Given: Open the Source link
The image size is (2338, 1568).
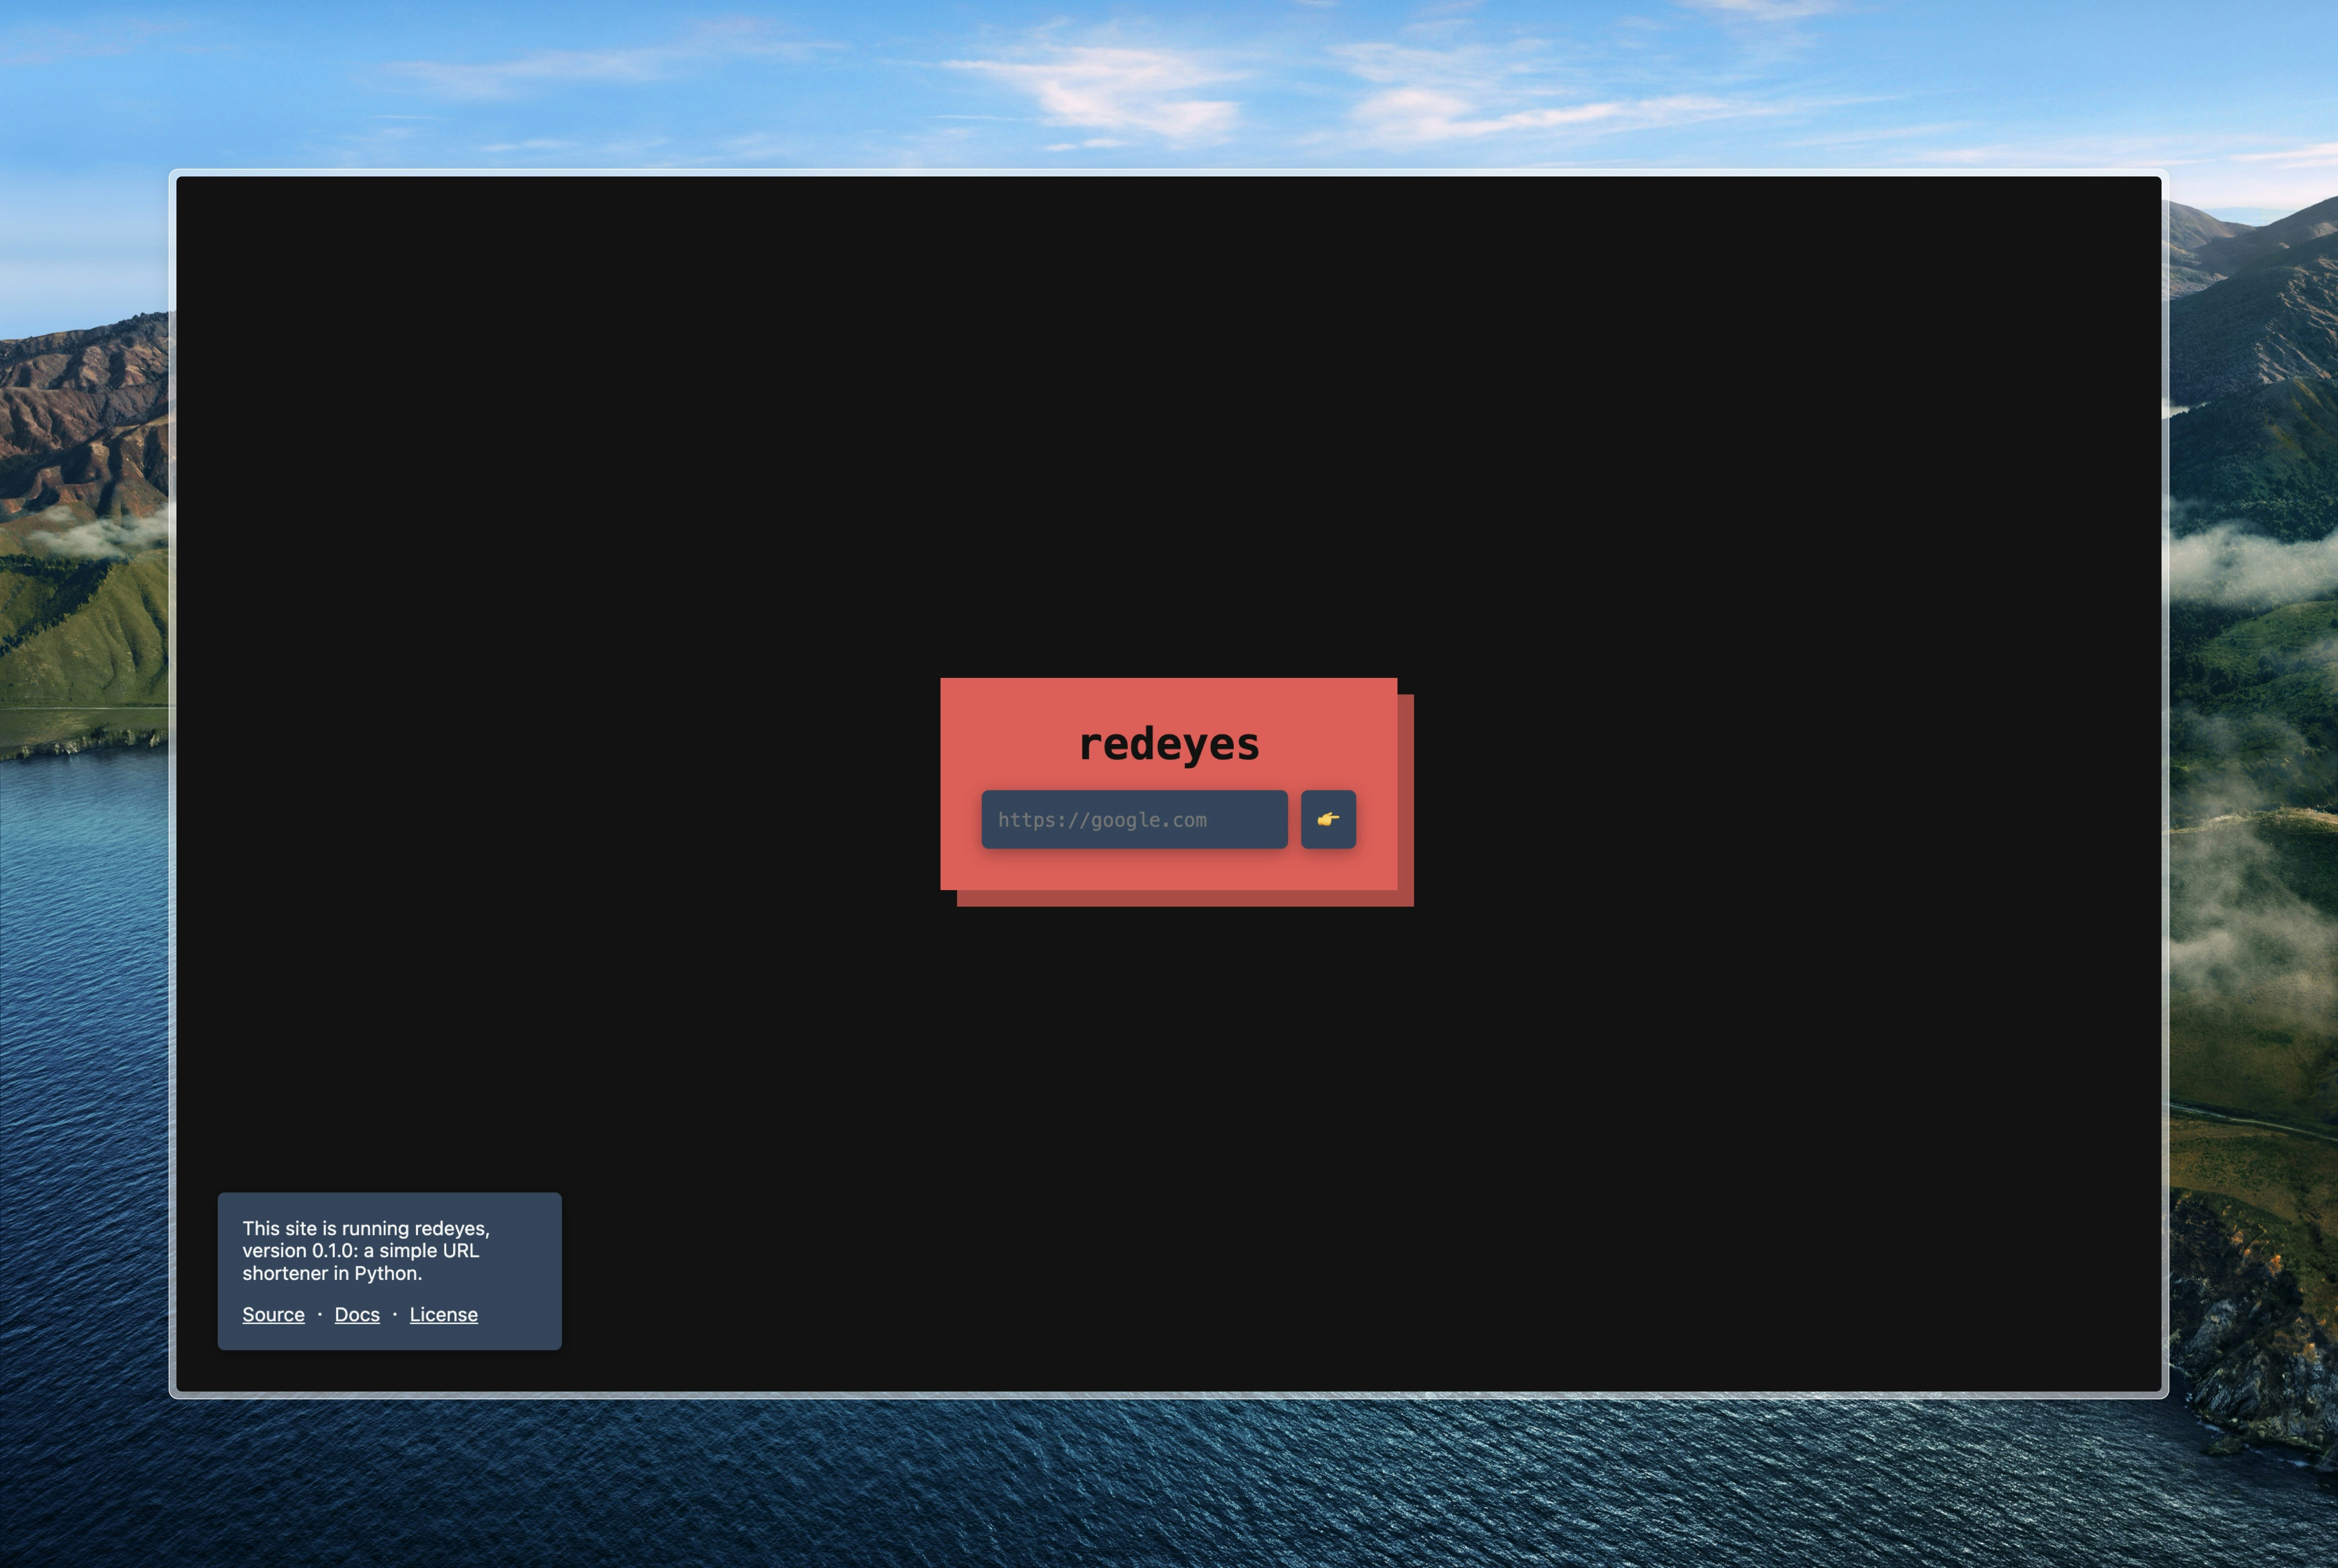Looking at the screenshot, I should (x=273, y=1314).
